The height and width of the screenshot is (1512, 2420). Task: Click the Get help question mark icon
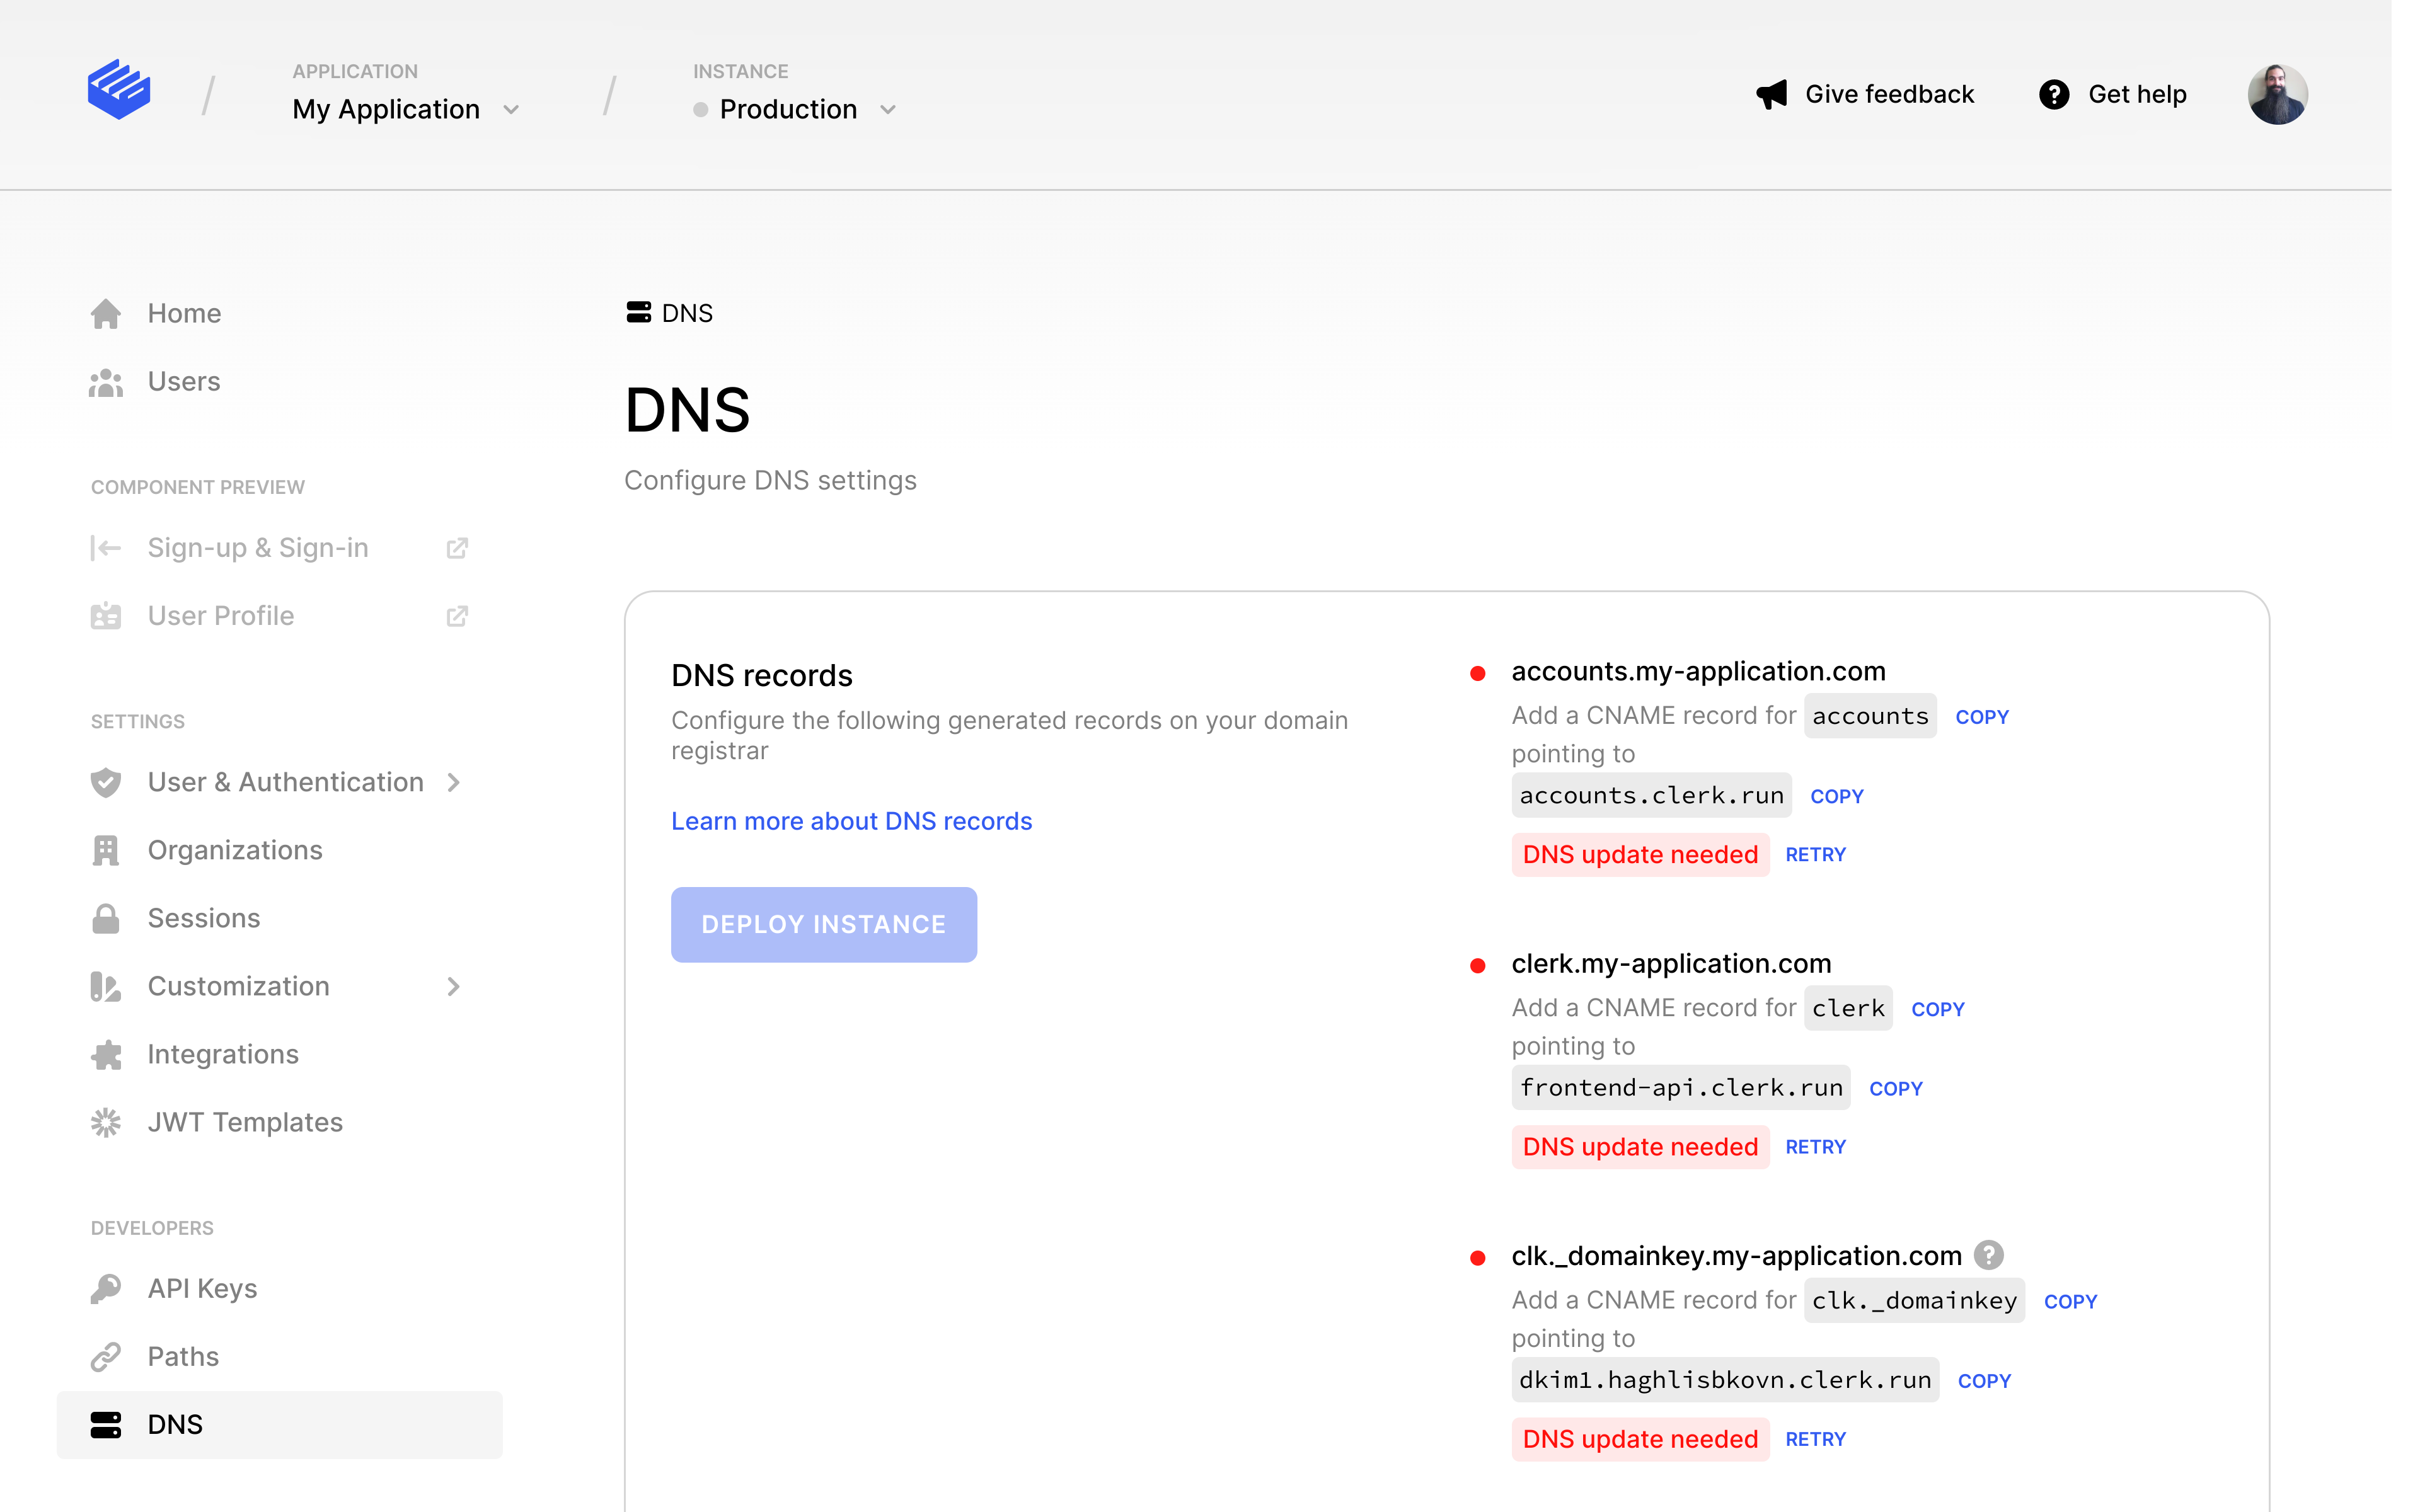(x=2053, y=95)
